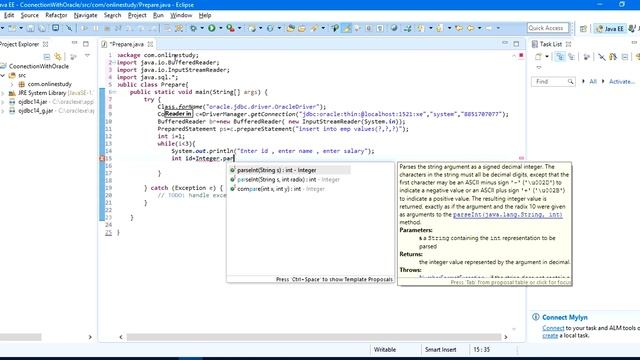Screen dimensions: 640x360
Task: Click the Save toolbar icon
Action: [31, 28]
